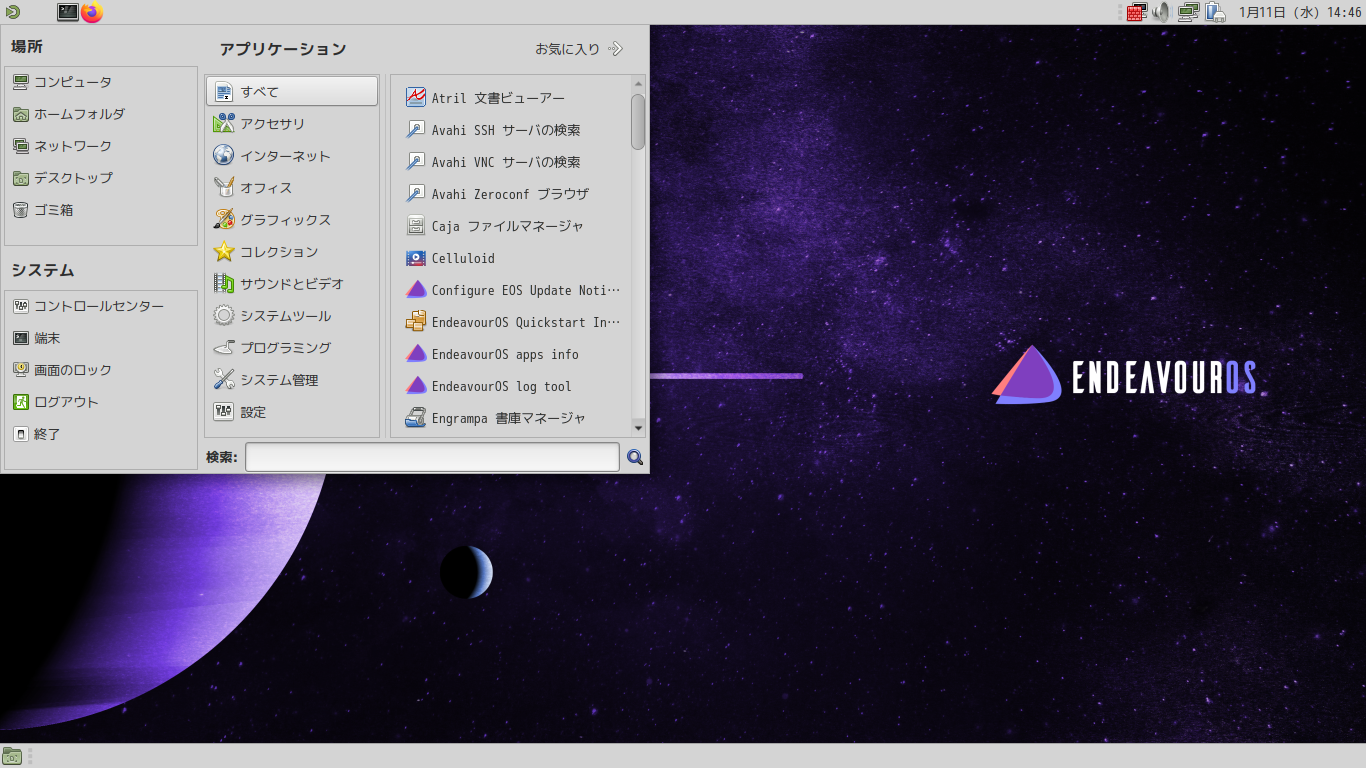Click the application list scrollbar thumb
This screenshot has width=1366, height=768.
click(x=638, y=122)
